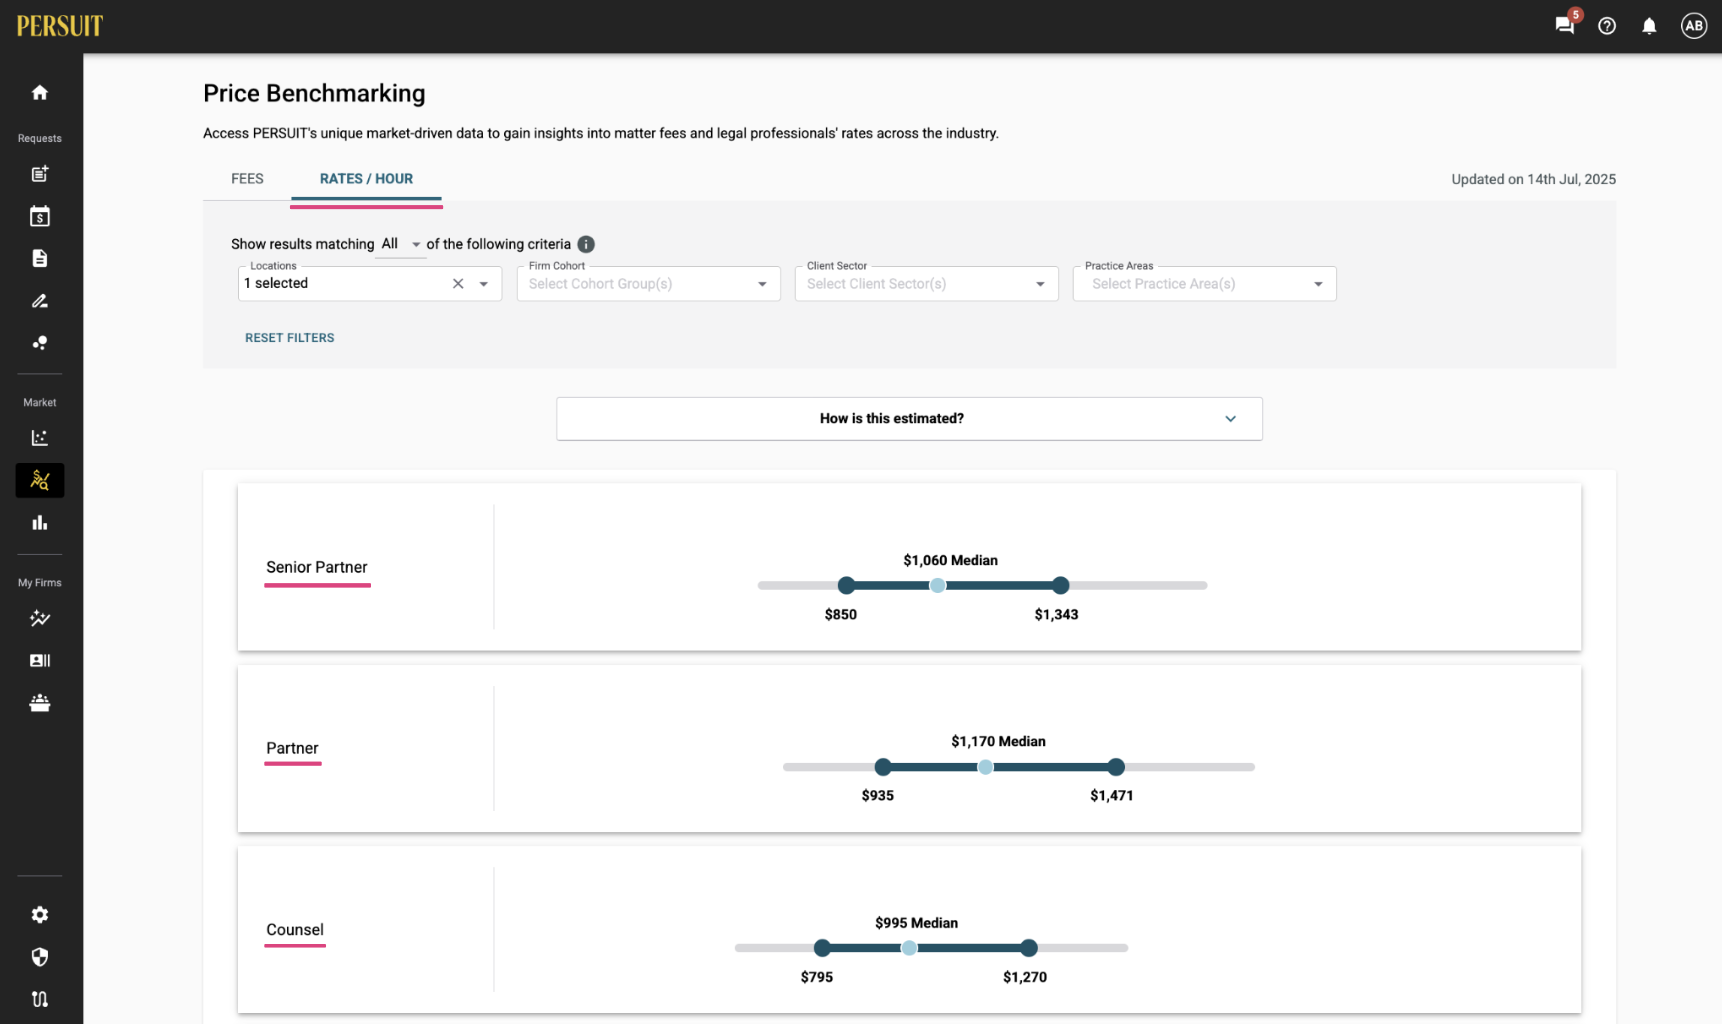Go to the Home icon in the sidebar
Image resolution: width=1722 pixels, height=1024 pixels.
(40, 93)
